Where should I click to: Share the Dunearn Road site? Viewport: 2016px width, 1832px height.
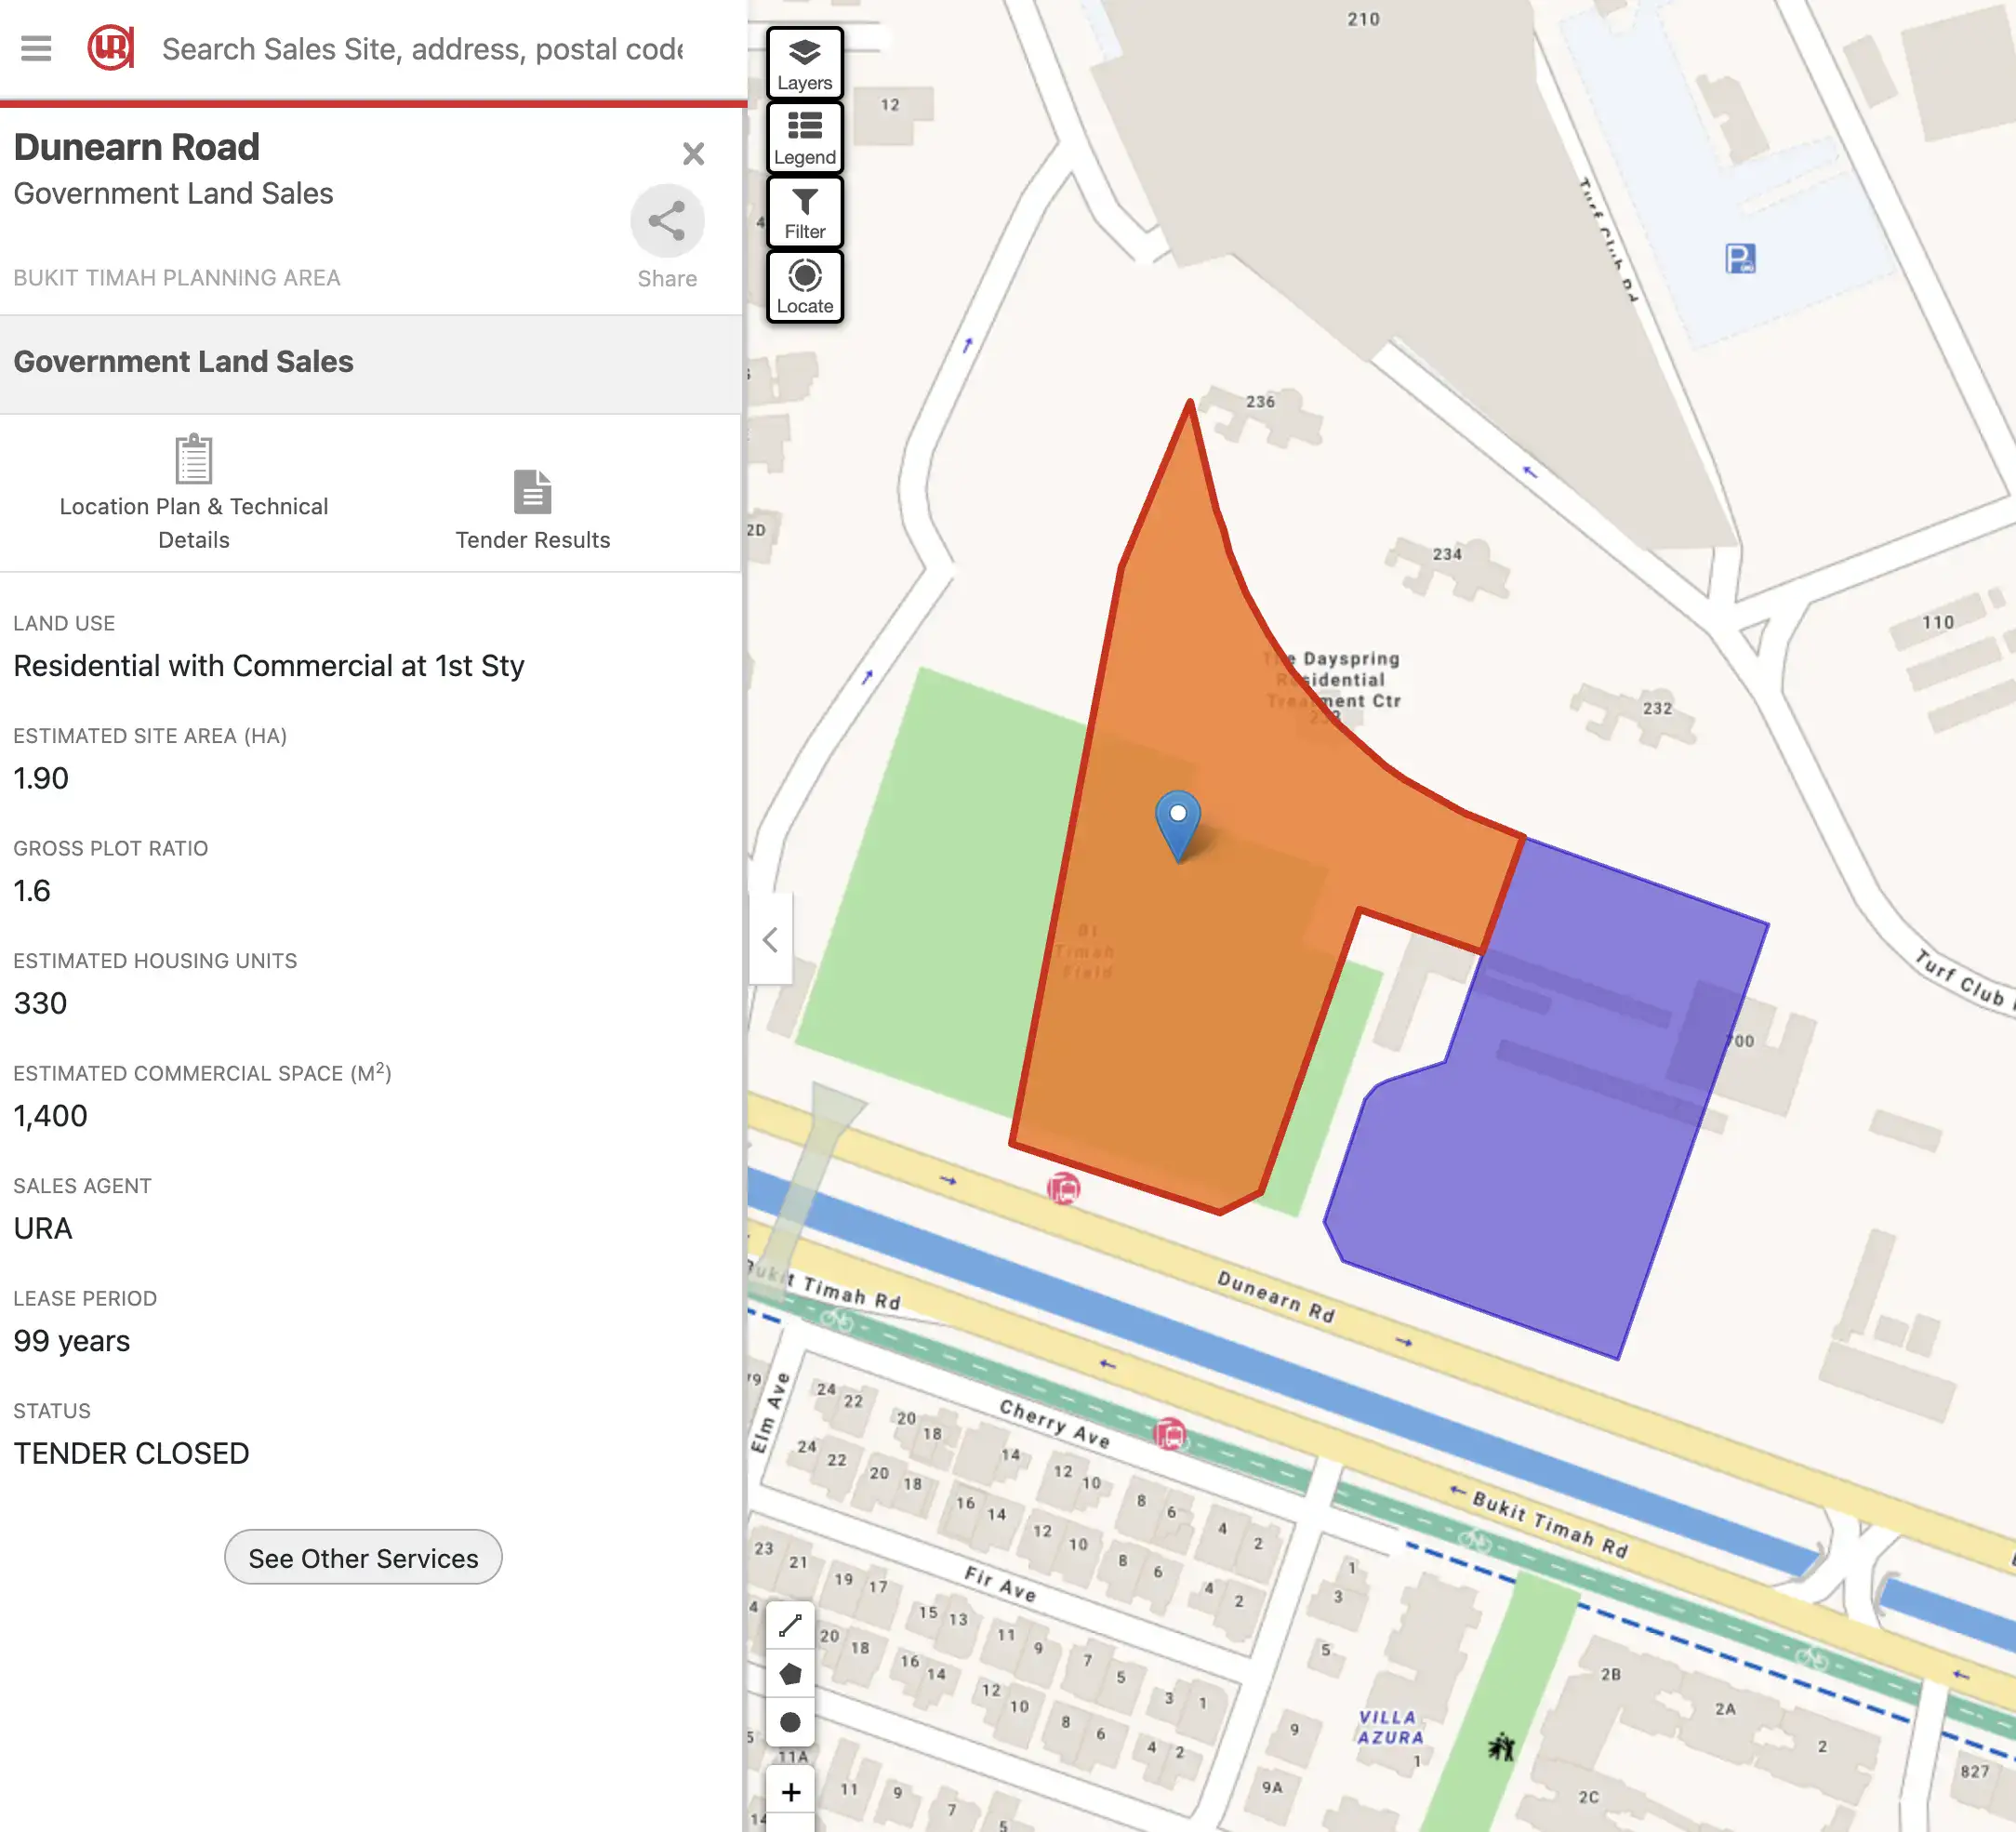666,222
